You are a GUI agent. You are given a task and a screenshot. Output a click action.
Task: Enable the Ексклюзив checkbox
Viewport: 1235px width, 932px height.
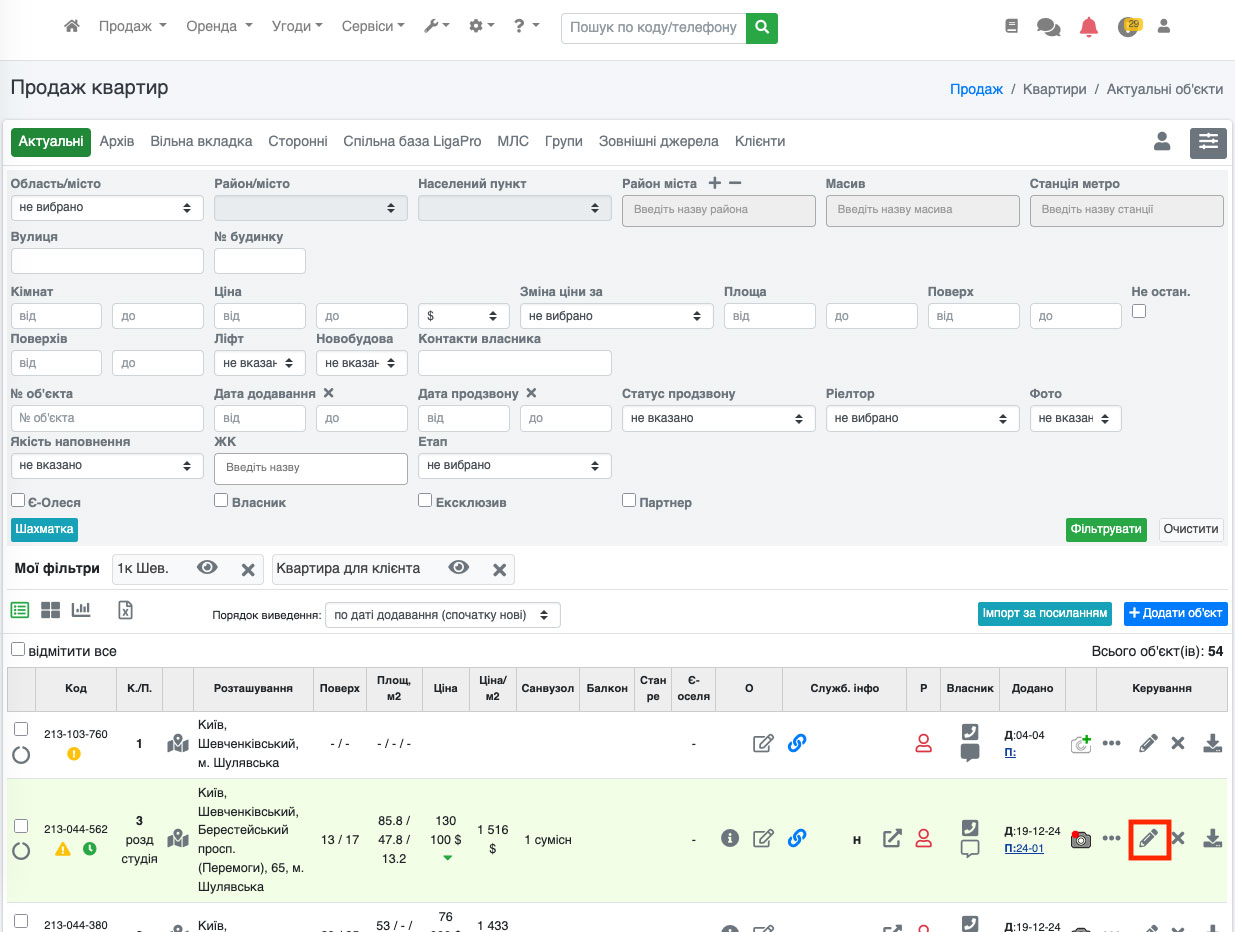(425, 500)
